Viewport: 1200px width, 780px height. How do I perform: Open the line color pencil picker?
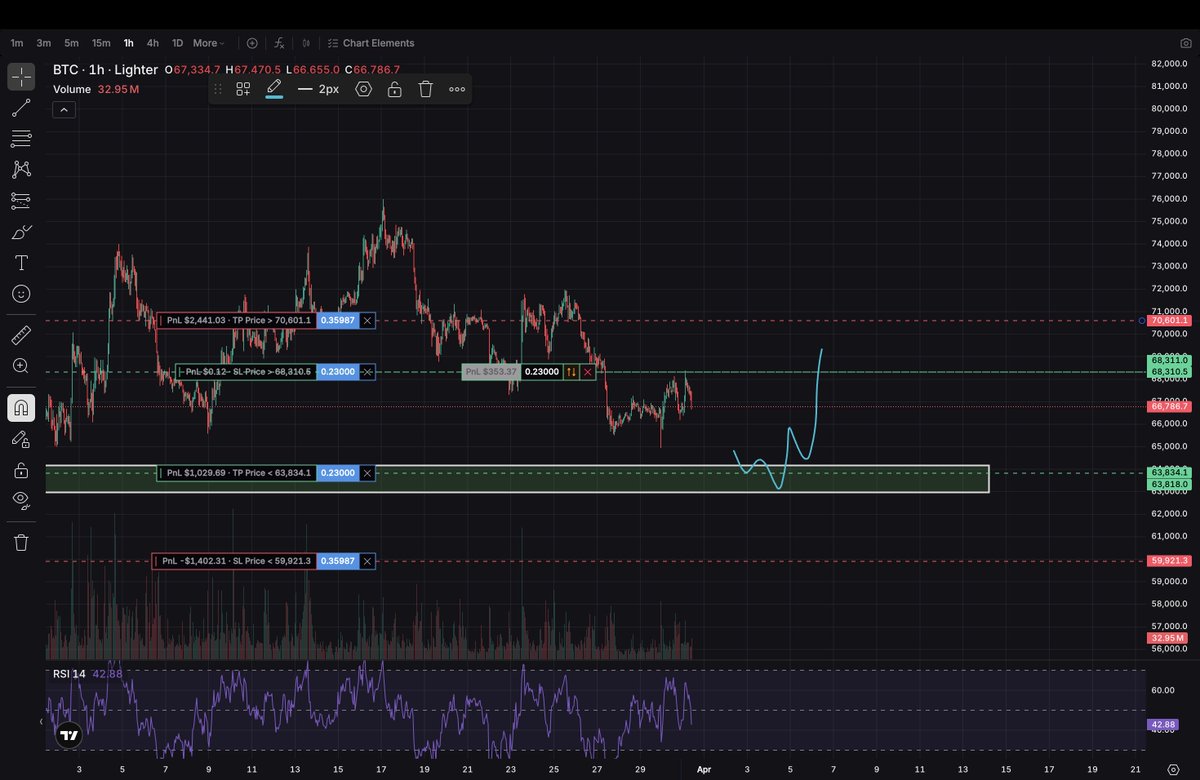point(274,89)
